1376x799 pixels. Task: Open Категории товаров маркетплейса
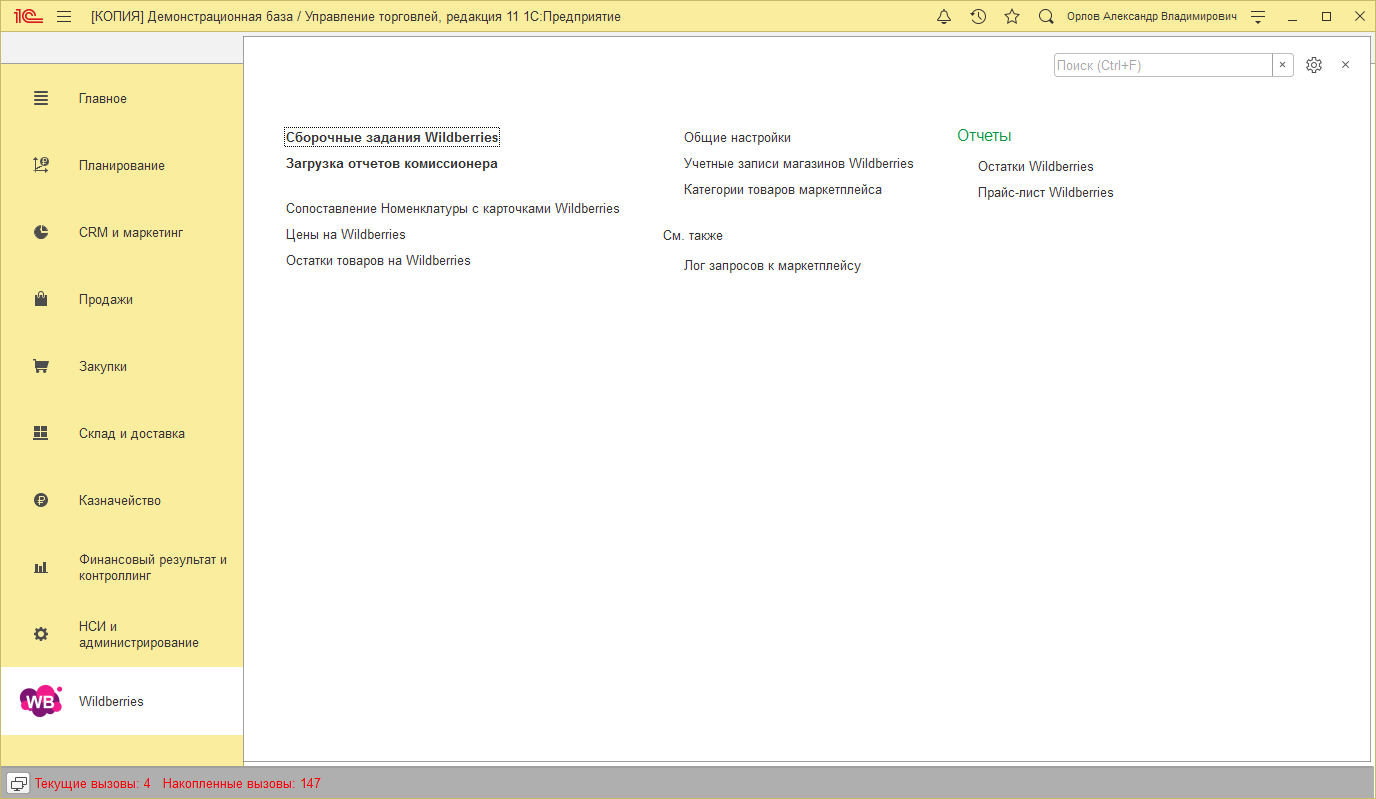coord(783,190)
